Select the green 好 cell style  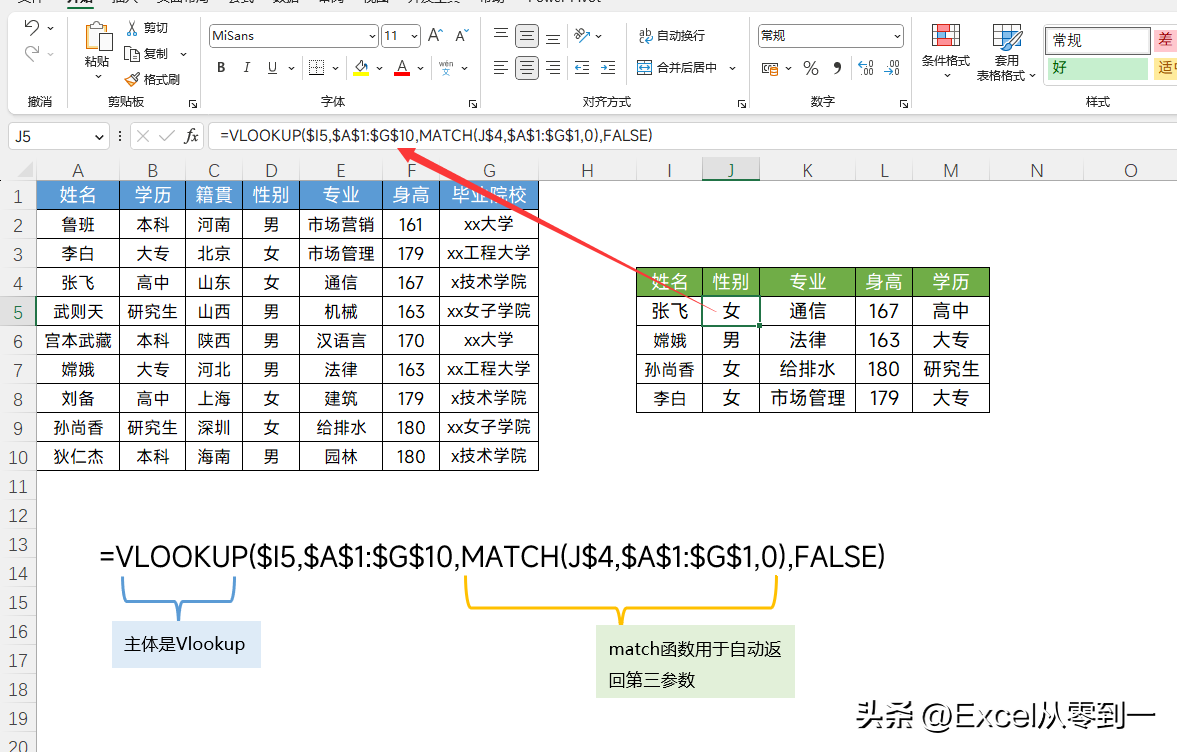[1097, 68]
